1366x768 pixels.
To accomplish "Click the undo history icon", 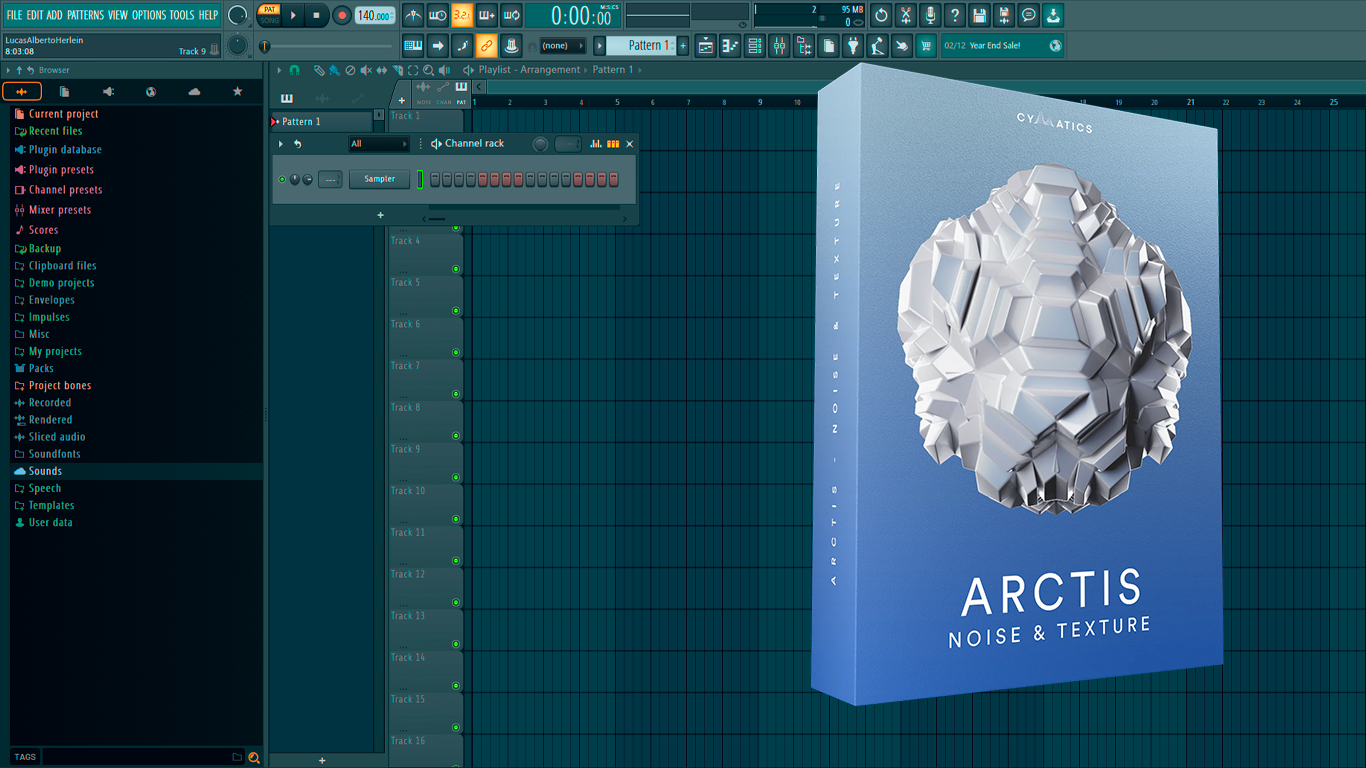I will (x=881, y=15).
